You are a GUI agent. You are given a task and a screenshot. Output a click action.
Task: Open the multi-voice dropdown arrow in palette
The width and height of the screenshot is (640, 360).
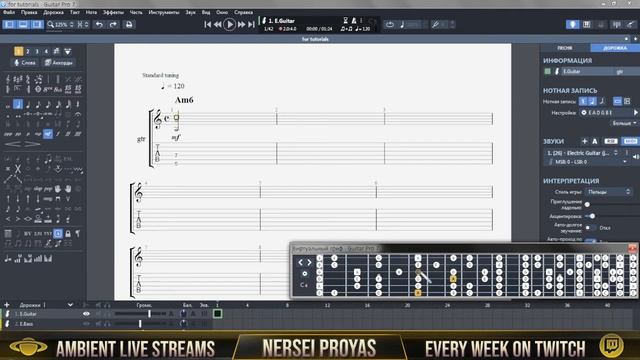tap(68, 51)
